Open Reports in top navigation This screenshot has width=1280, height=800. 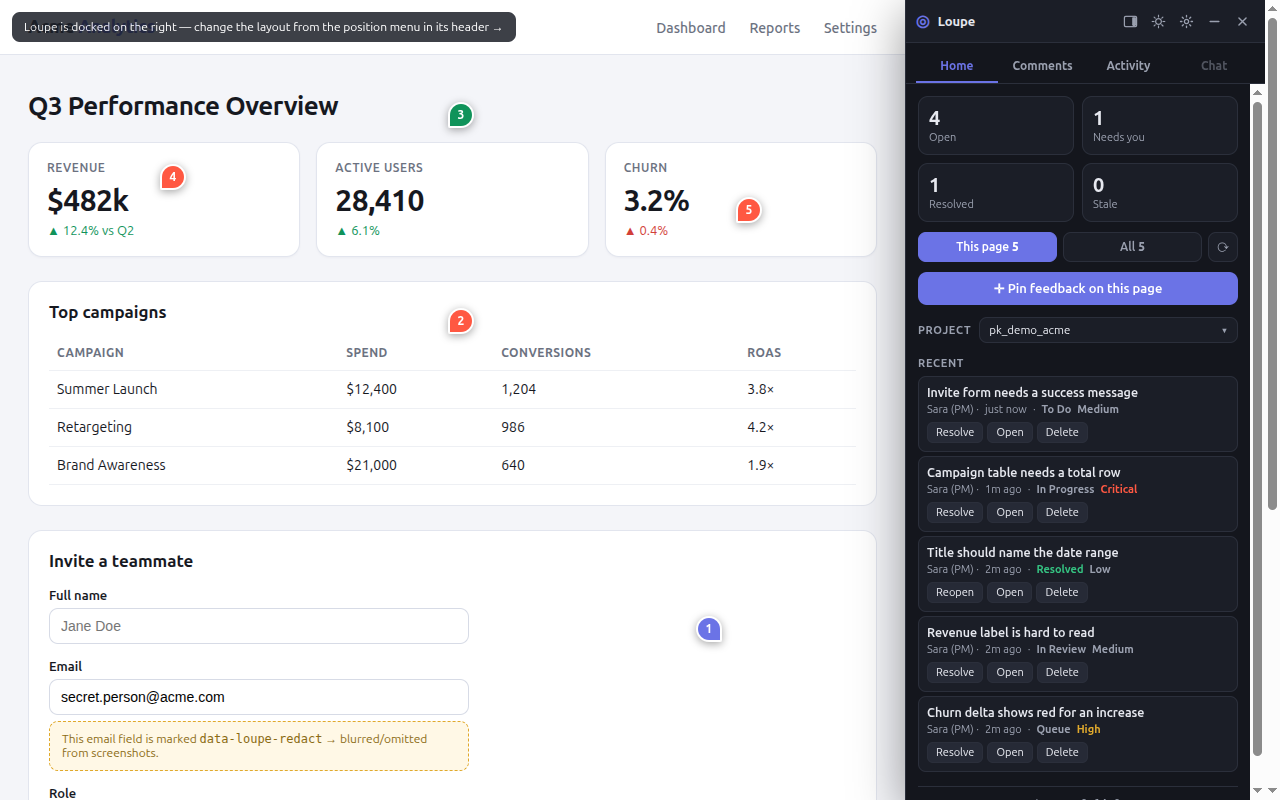(775, 28)
